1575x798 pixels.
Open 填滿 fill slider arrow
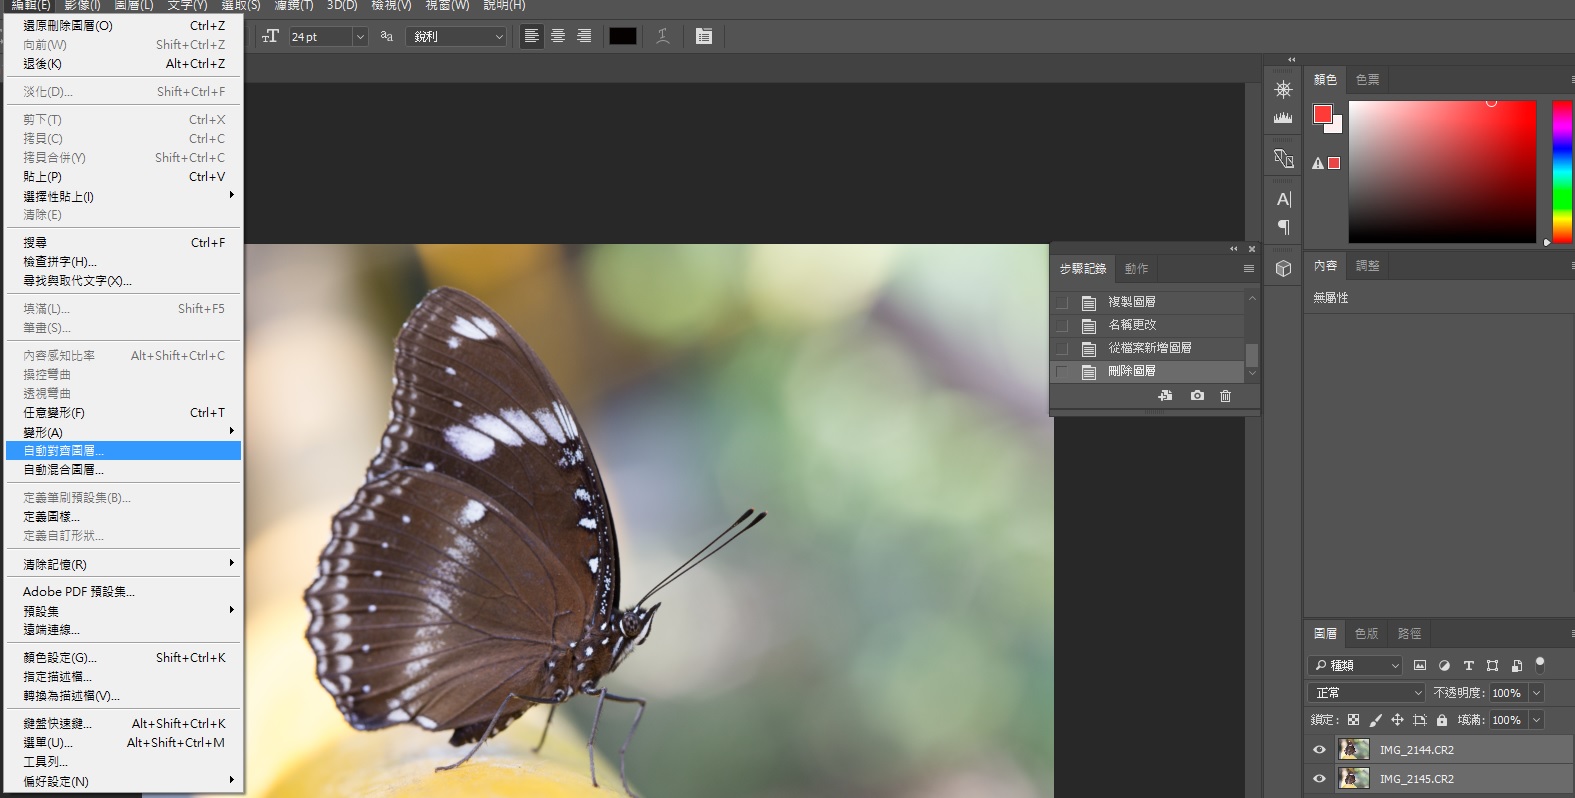click(1537, 720)
